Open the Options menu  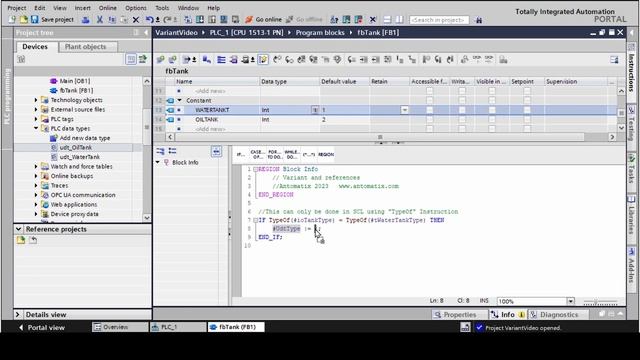tap(136, 8)
